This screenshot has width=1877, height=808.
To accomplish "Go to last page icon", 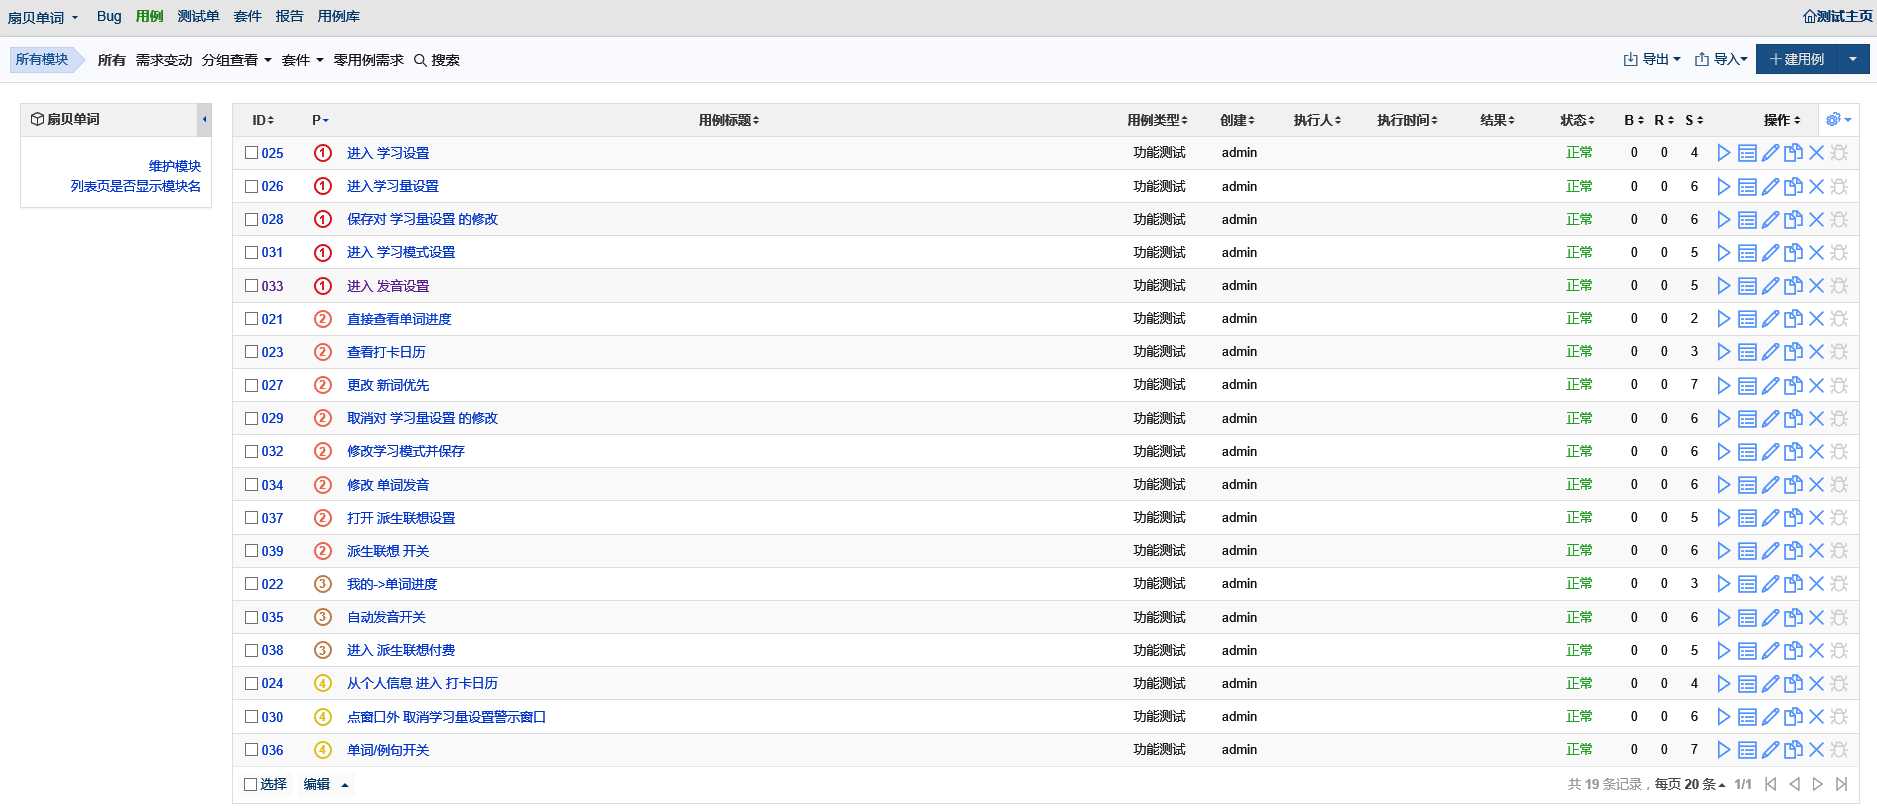I will (x=1841, y=784).
